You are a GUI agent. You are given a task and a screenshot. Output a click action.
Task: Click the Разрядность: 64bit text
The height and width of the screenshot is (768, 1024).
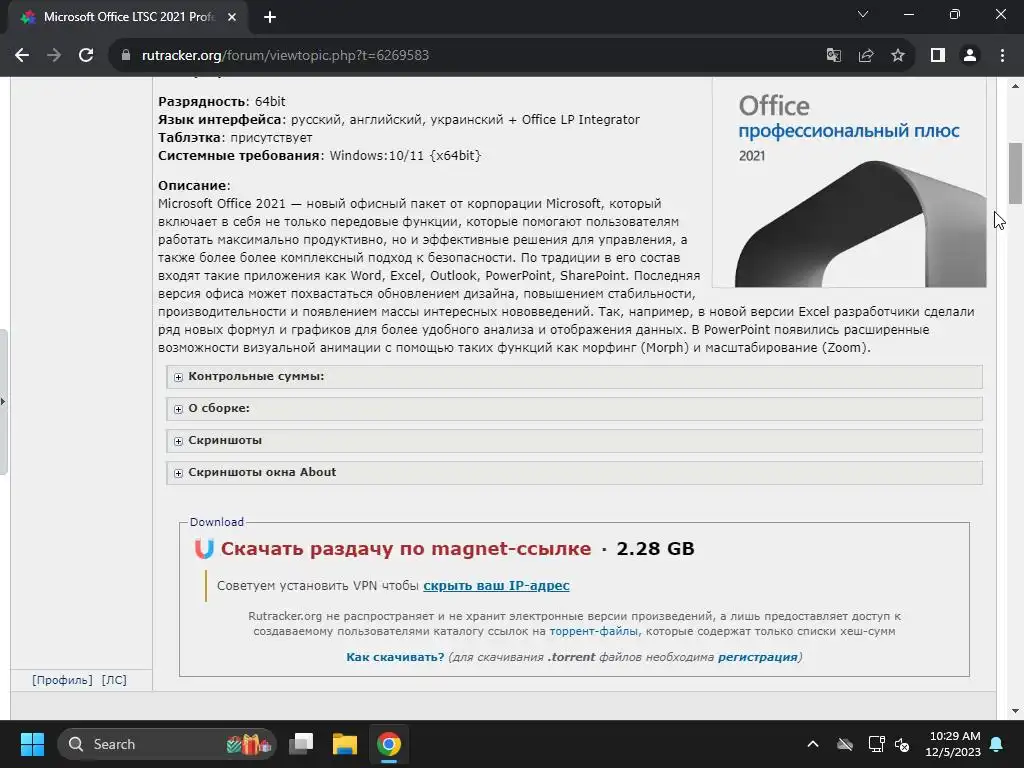(x=221, y=102)
